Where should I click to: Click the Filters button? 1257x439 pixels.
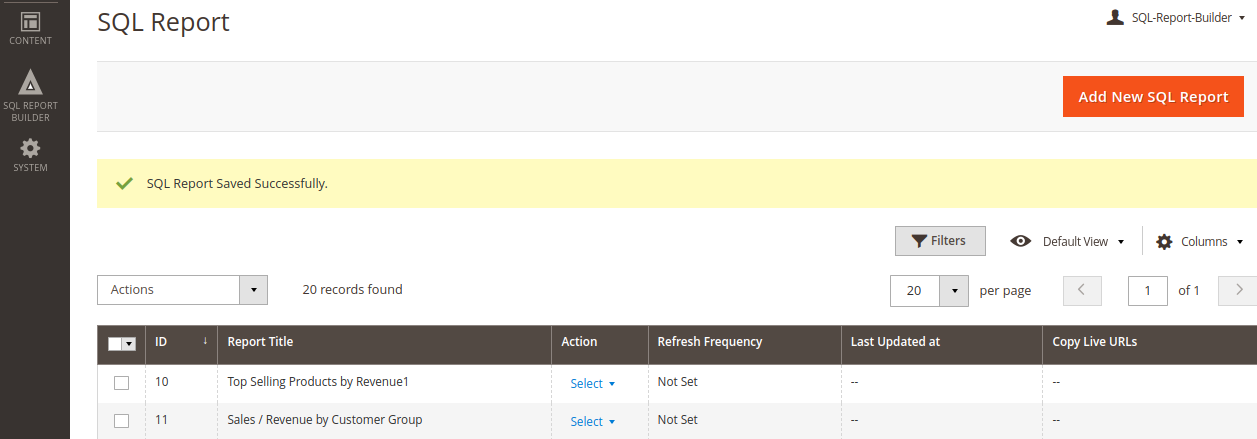940,241
